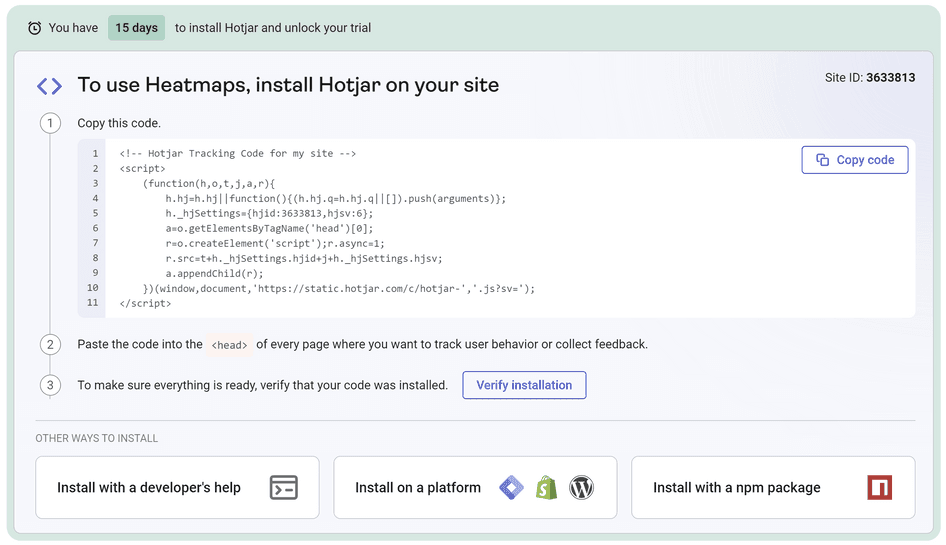Image resolution: width=946 pixels, height=545 pixels.
Task: Click the (function(h,o,t,j,a,r){ code line
Action: [x=209, y=183]
